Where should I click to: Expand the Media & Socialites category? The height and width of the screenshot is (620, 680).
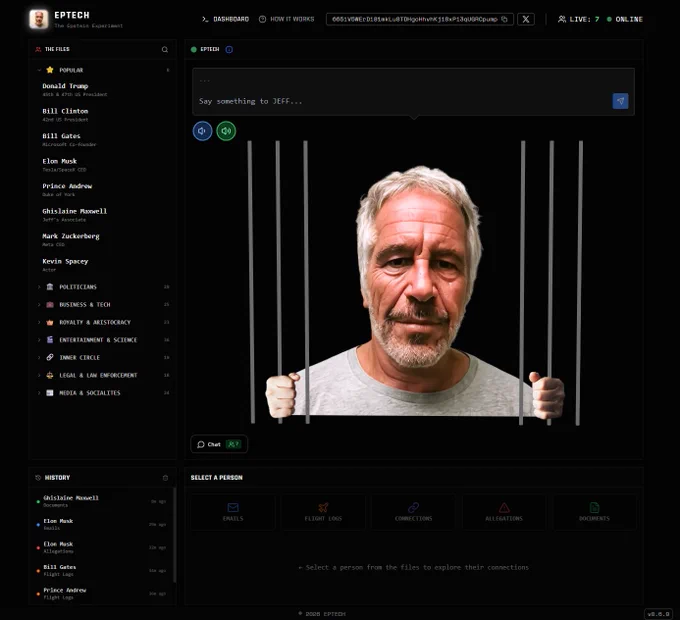coord(103,393)
